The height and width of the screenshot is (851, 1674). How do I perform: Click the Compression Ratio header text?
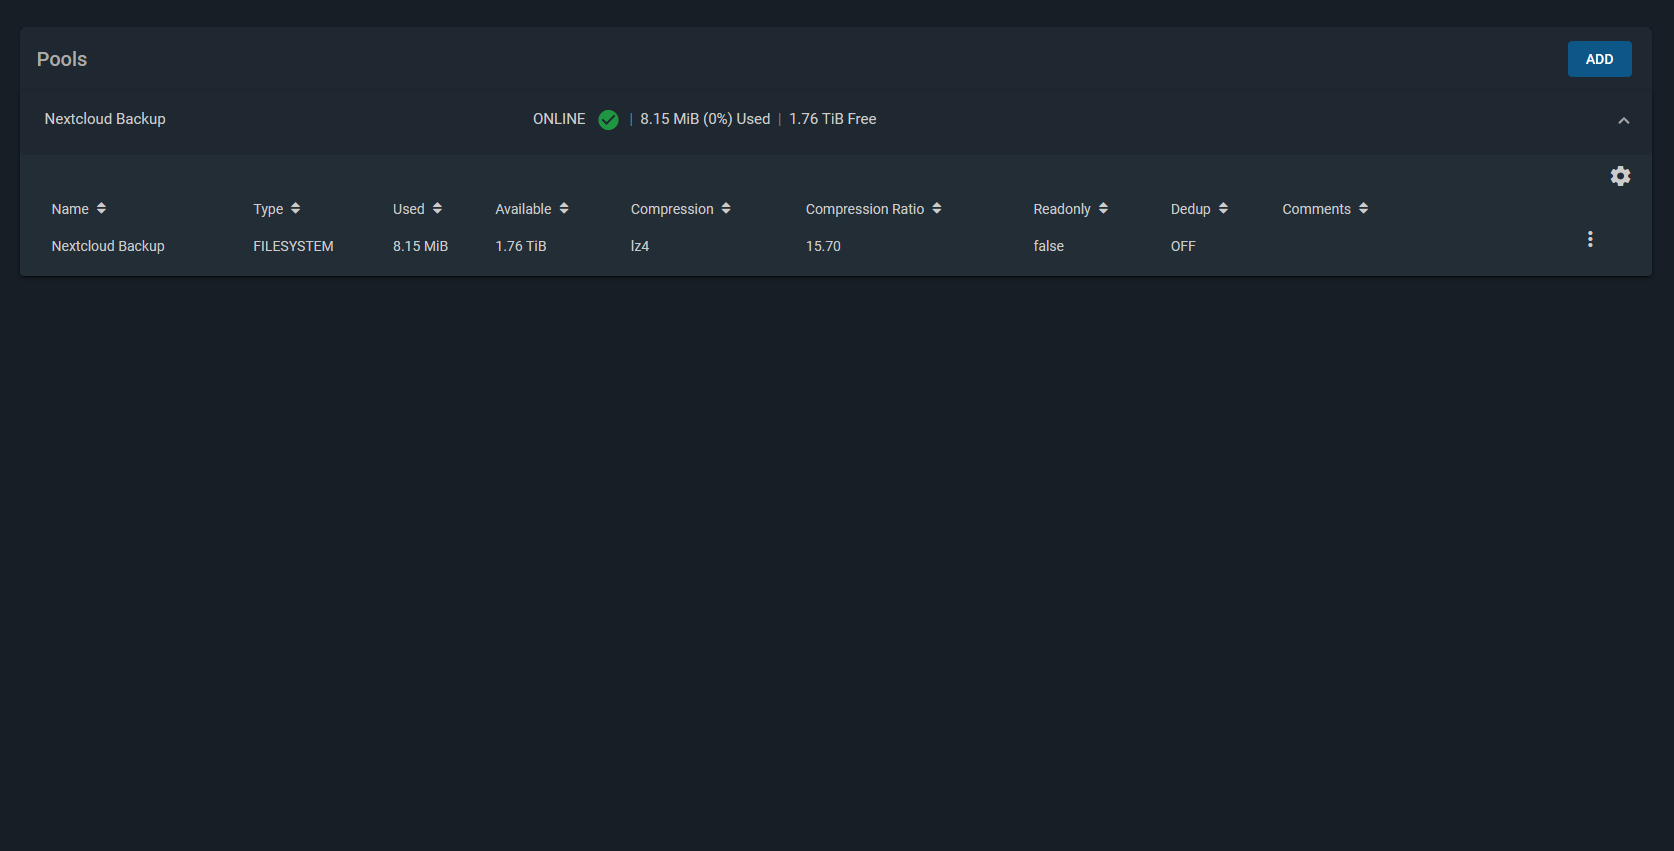pyautogui.click(x=865, y=209)
